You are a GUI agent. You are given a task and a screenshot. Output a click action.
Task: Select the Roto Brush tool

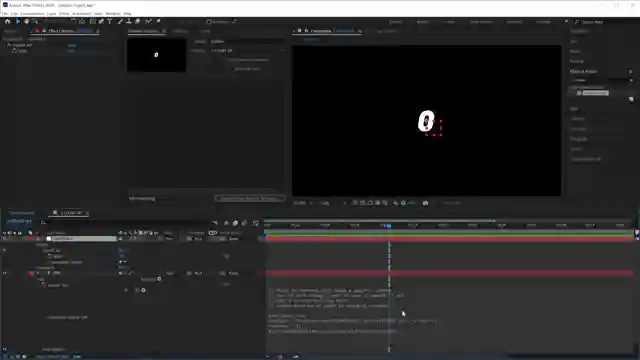click(x=149, y=22)
